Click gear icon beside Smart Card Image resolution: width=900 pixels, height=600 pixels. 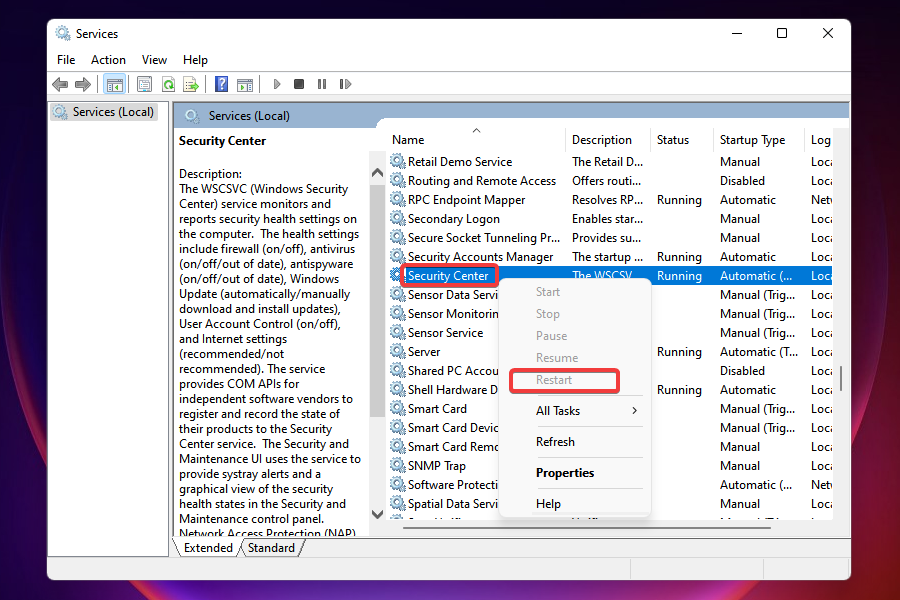(x=397, y=408)
